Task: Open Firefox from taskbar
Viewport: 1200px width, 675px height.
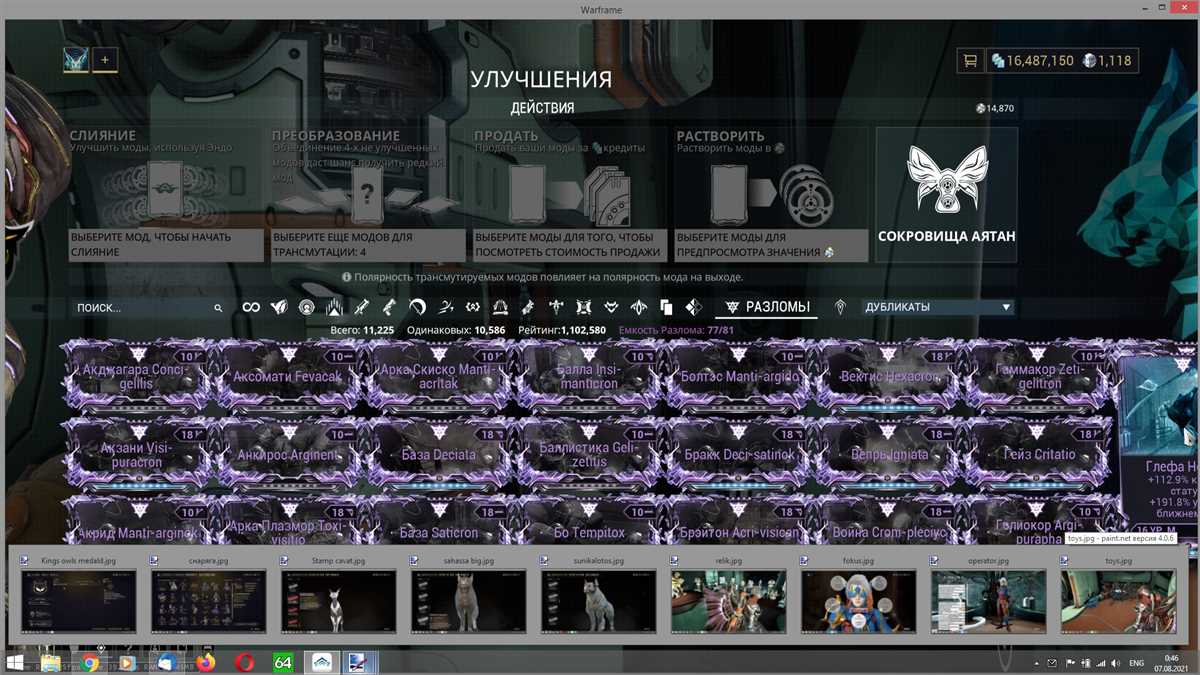Action: (x=206, y=662)
